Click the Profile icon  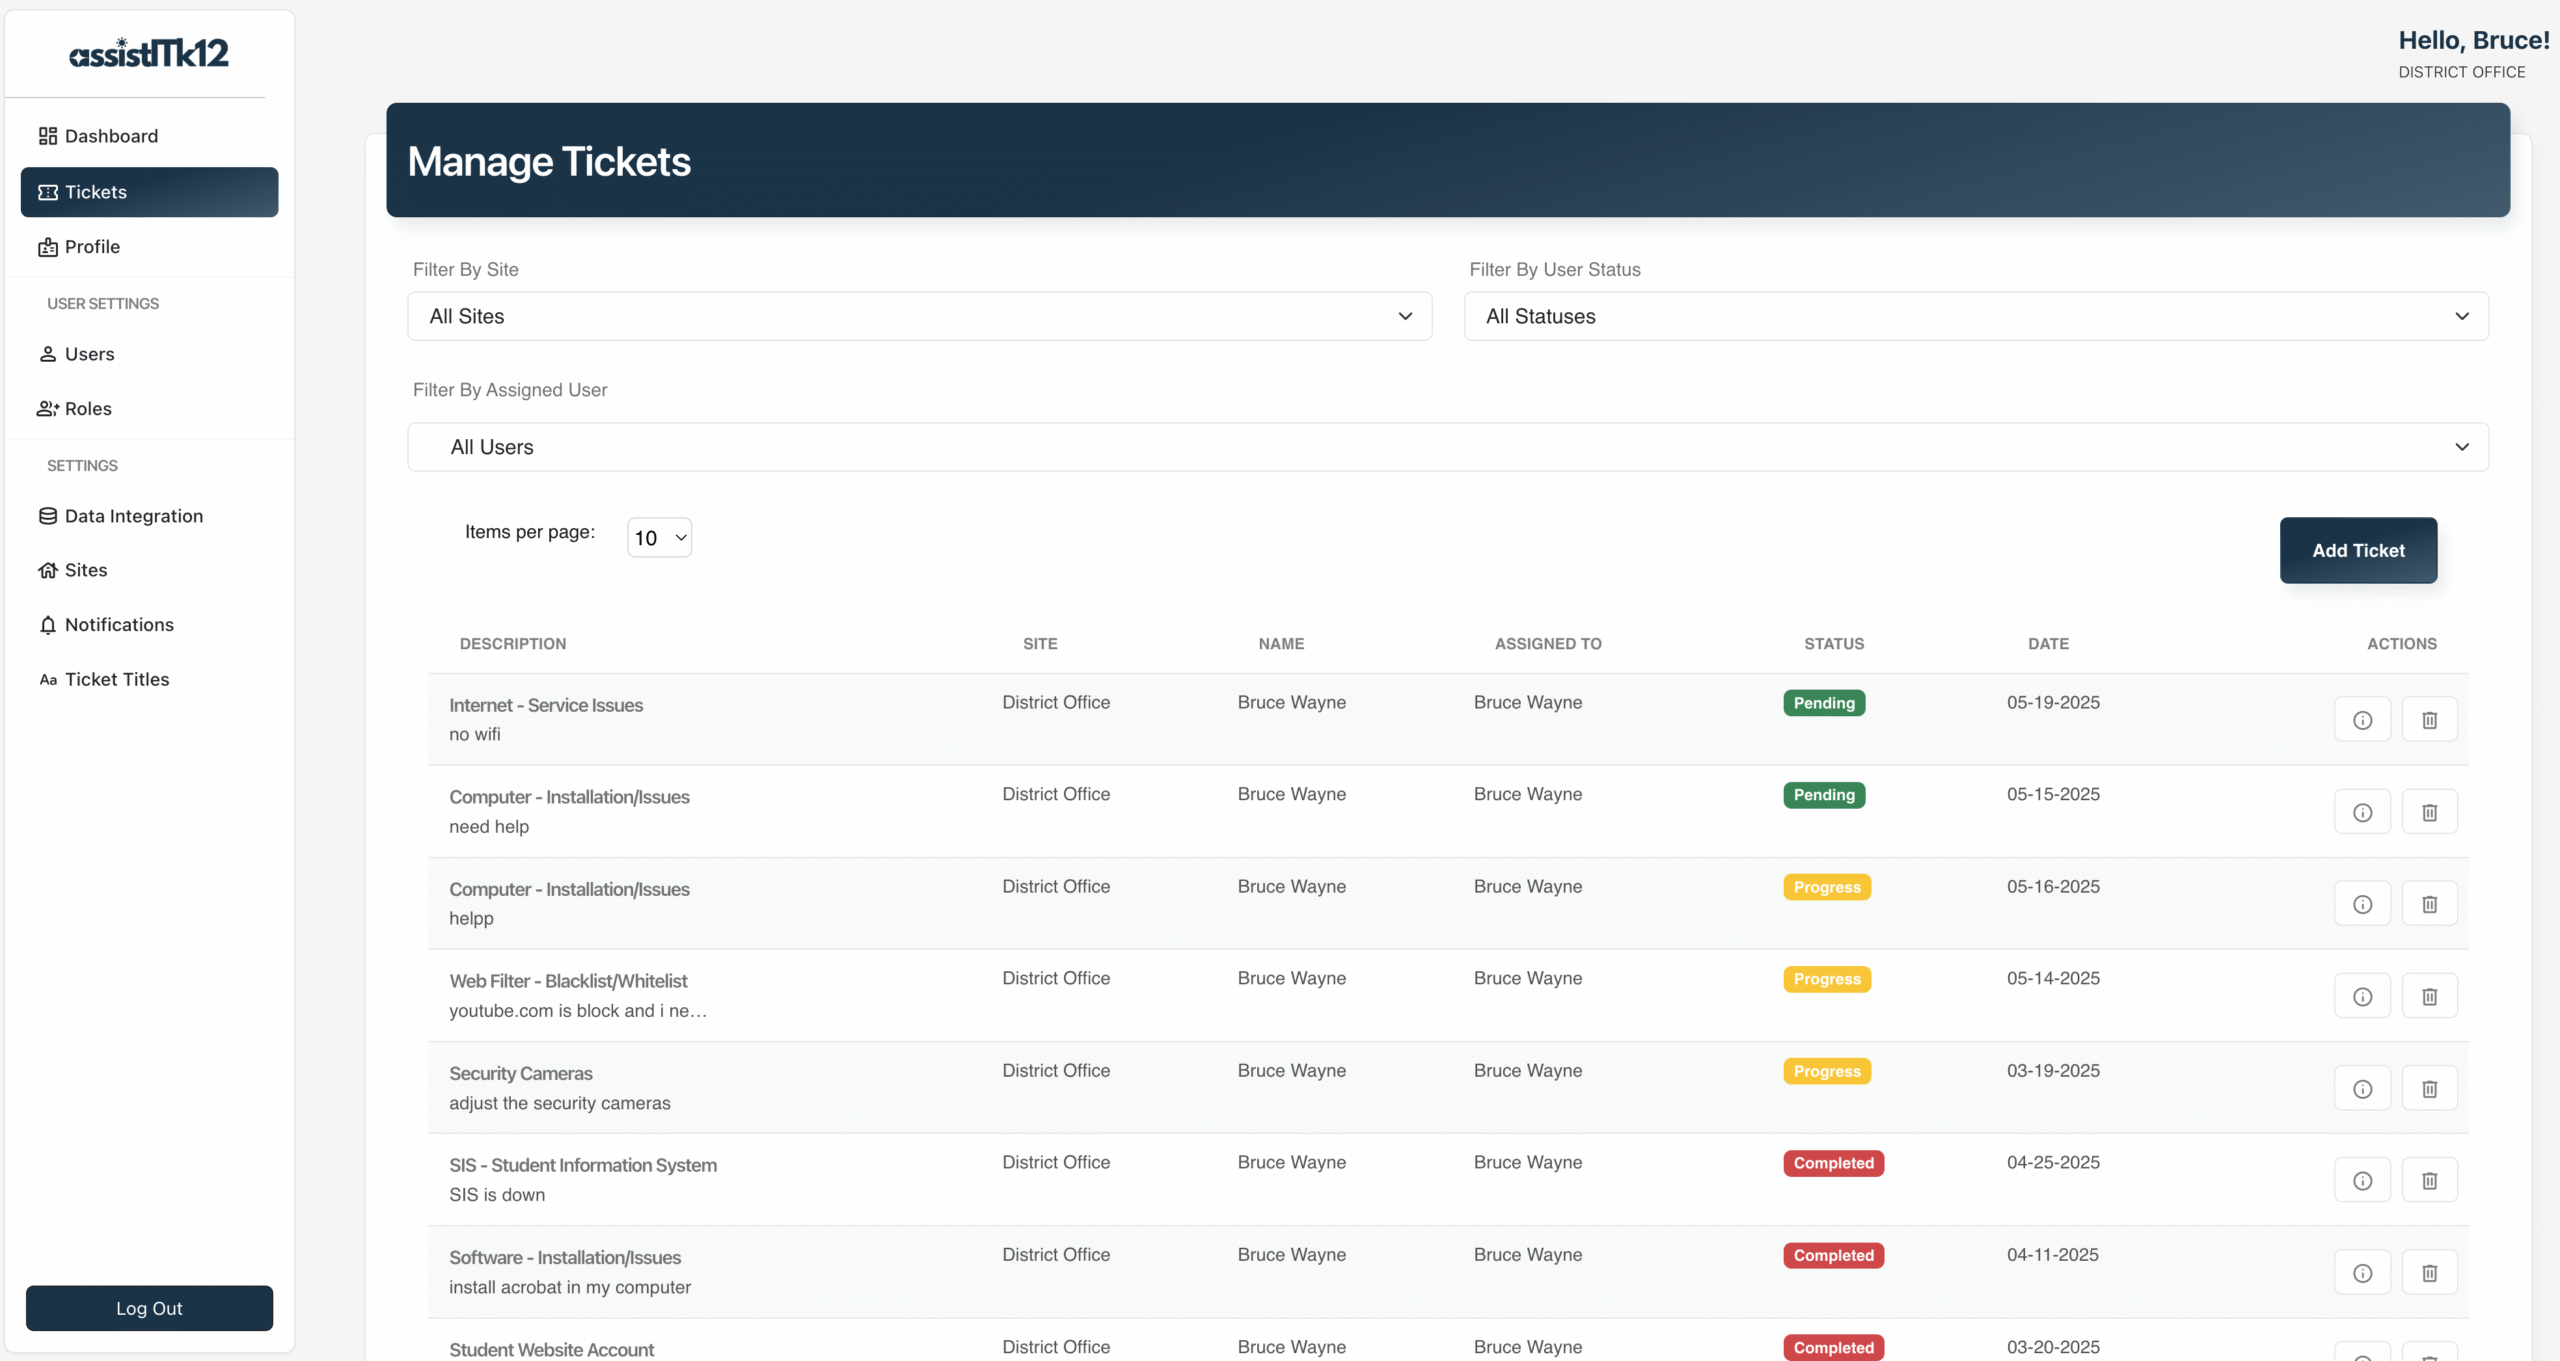tap(48, 246)
